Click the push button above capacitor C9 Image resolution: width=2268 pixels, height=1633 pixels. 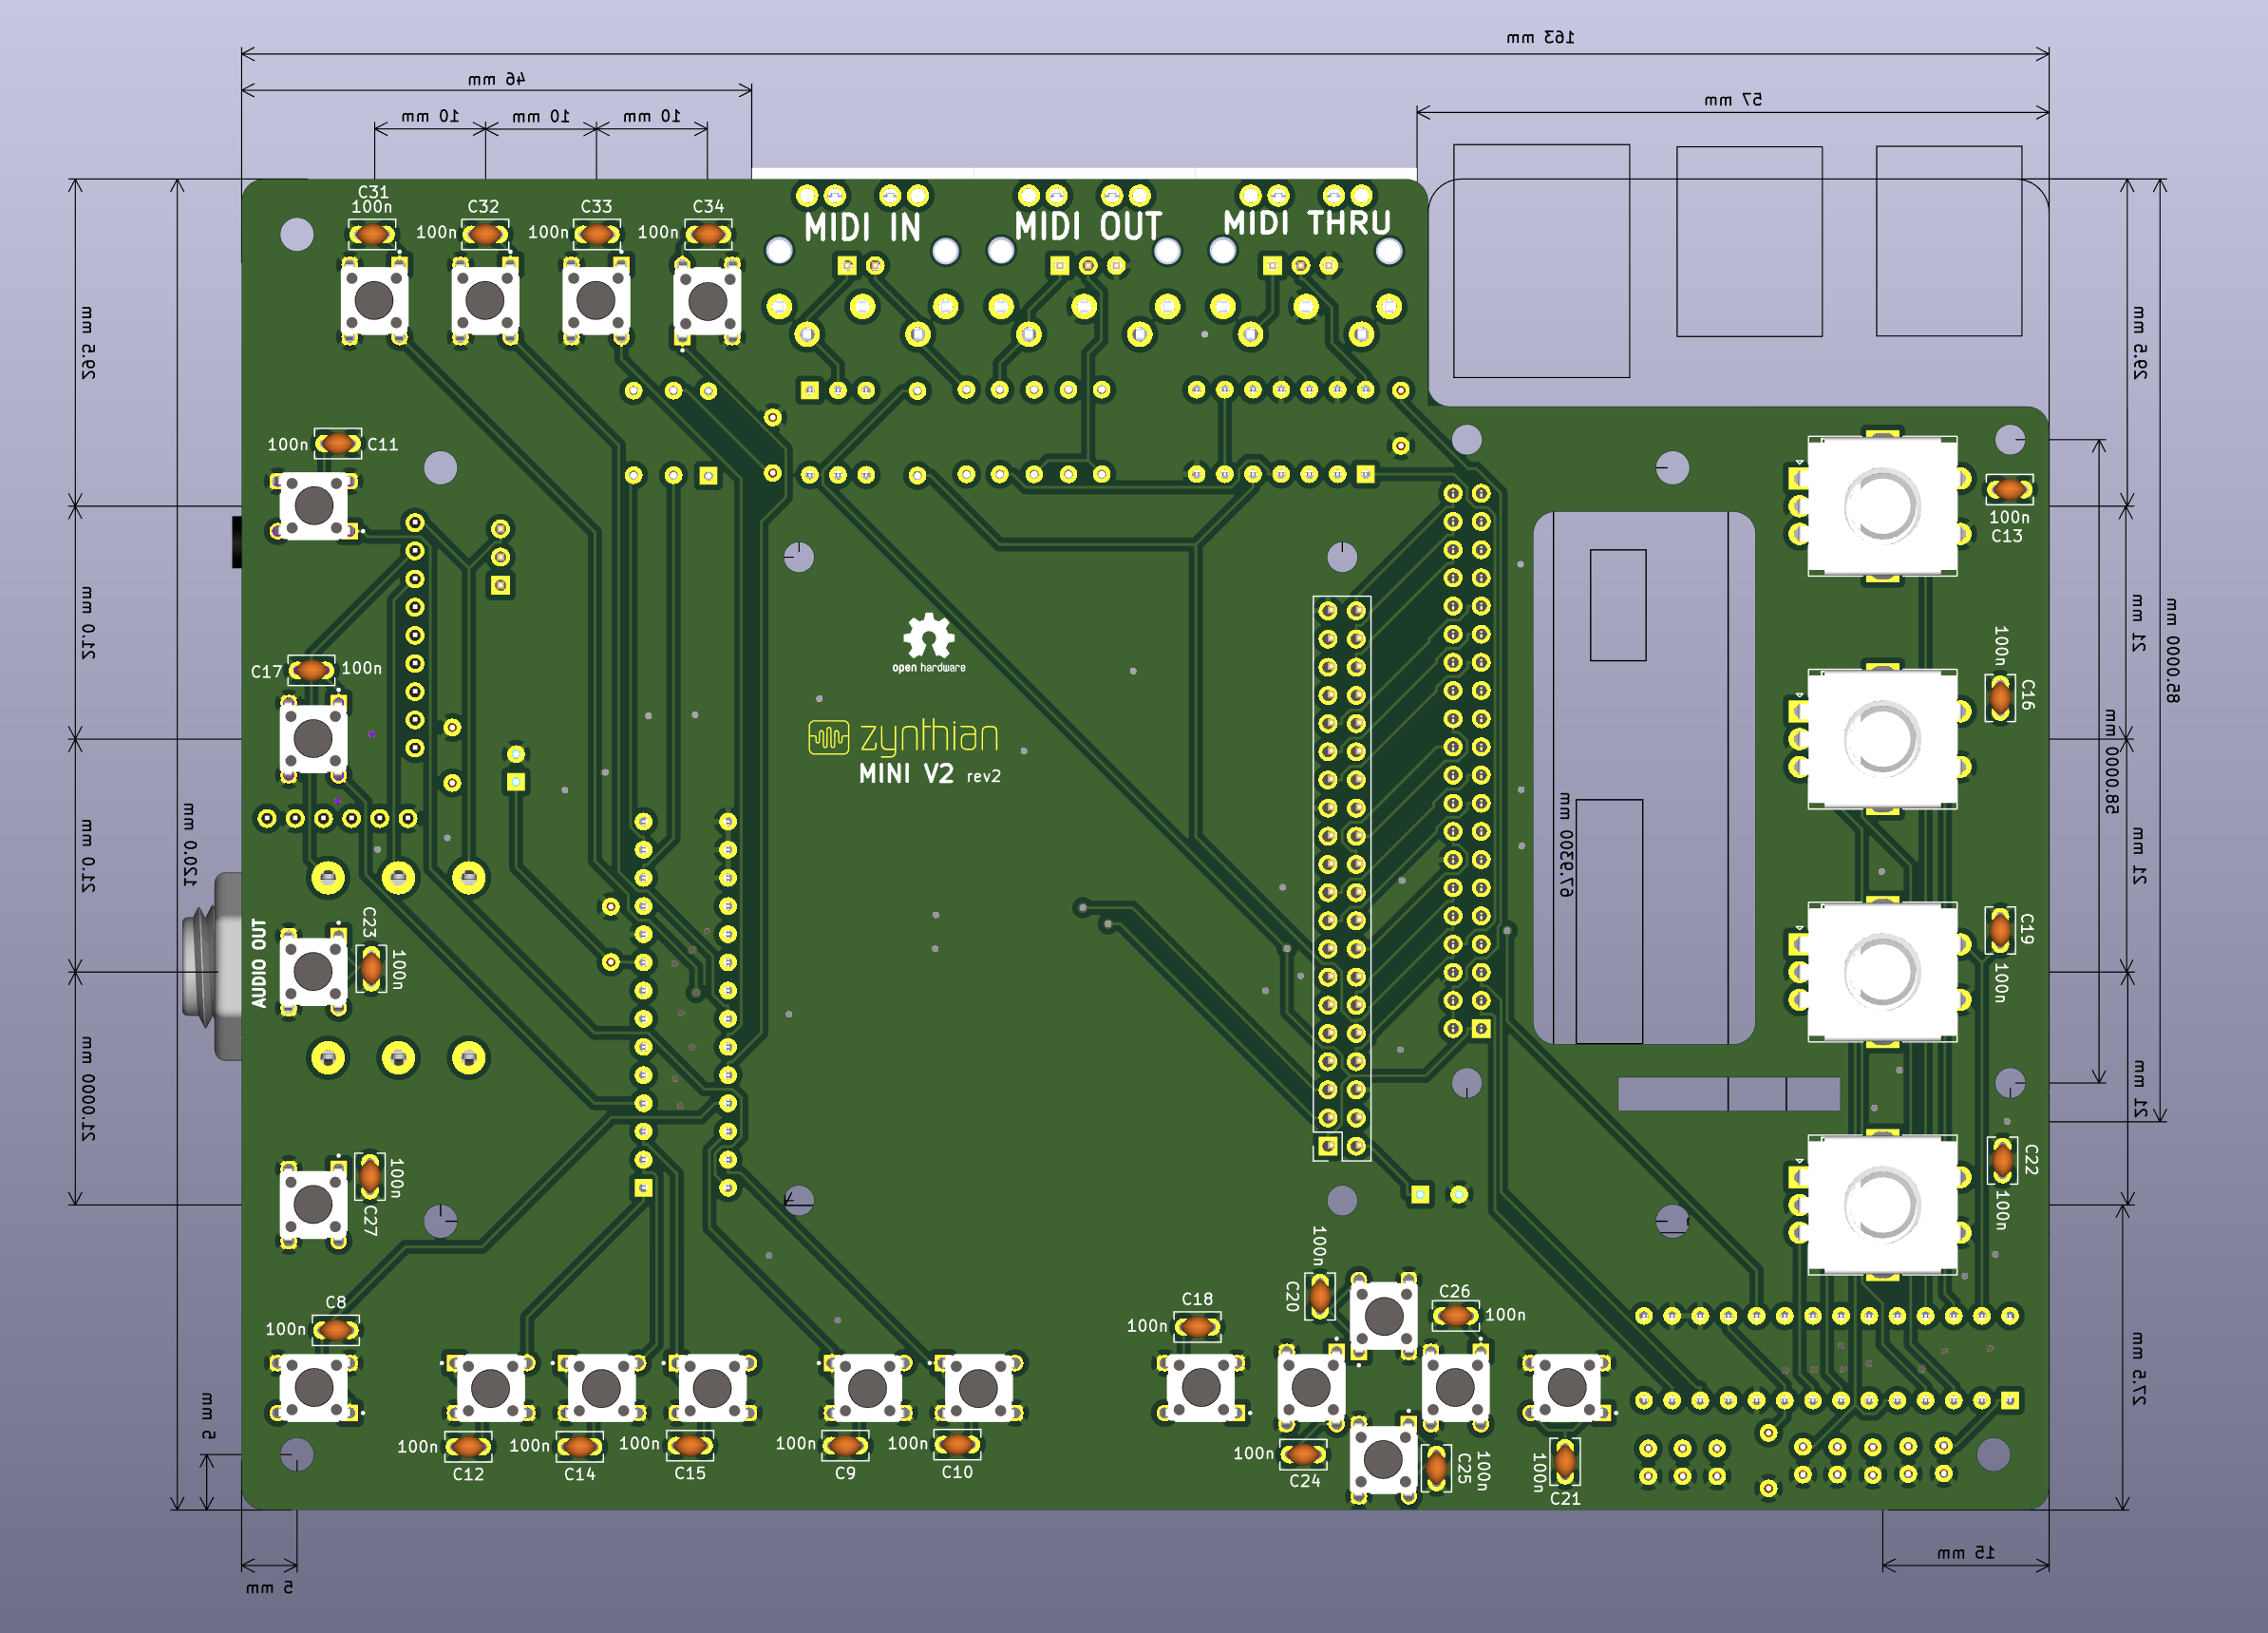tap(867, 1387)
